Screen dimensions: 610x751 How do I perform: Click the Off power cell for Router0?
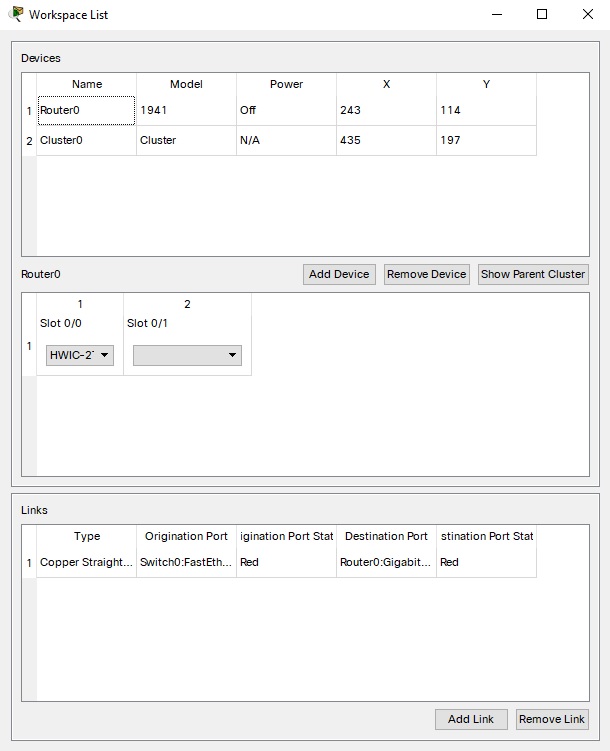pos(286,110)
